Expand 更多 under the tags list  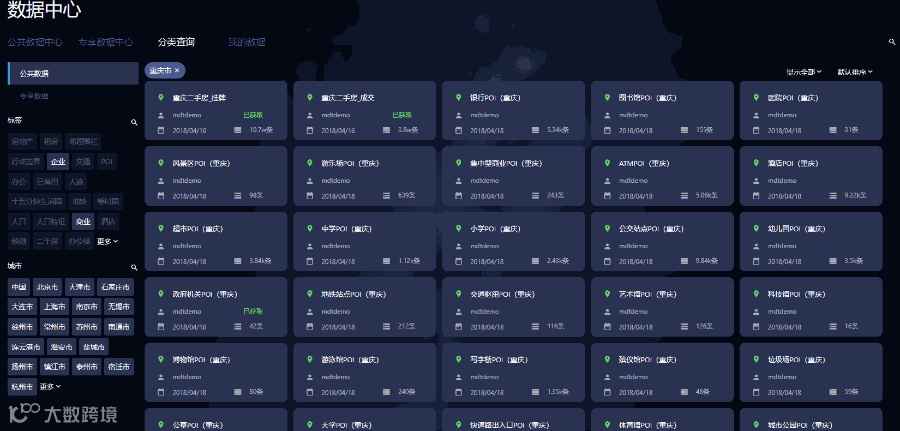[x=107, y=242]
